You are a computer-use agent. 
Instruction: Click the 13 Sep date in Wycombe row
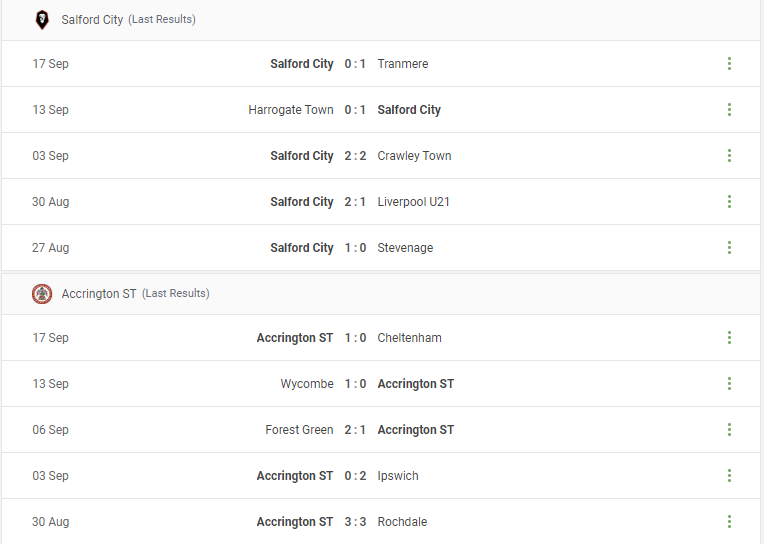pyautogui.click(x=51, y=384)
